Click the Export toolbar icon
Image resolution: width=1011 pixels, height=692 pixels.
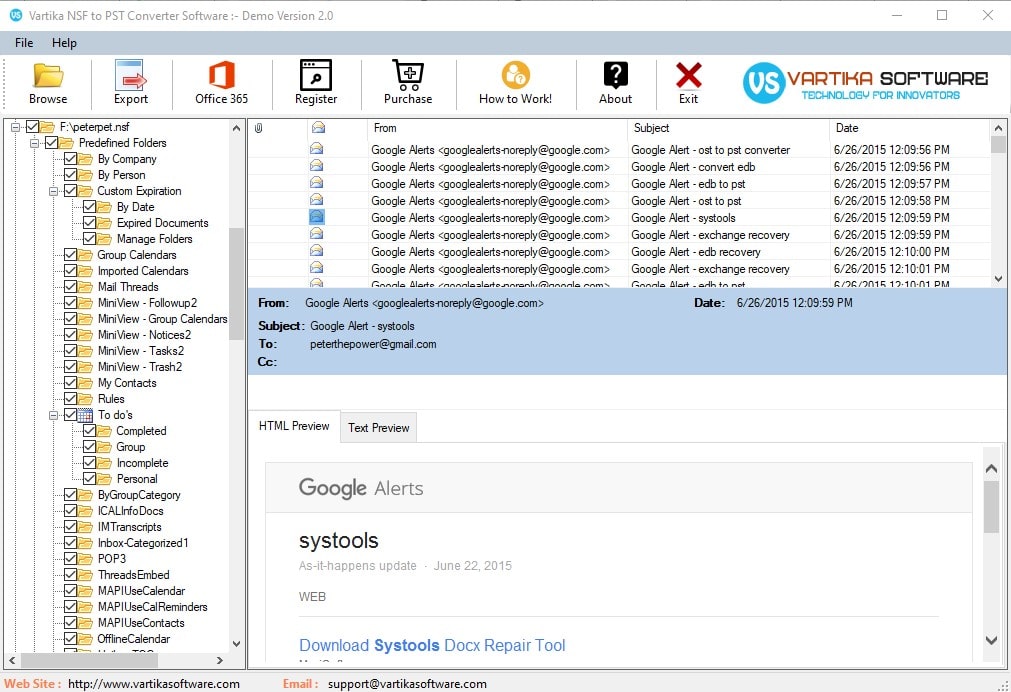click(x=130, y=77)
